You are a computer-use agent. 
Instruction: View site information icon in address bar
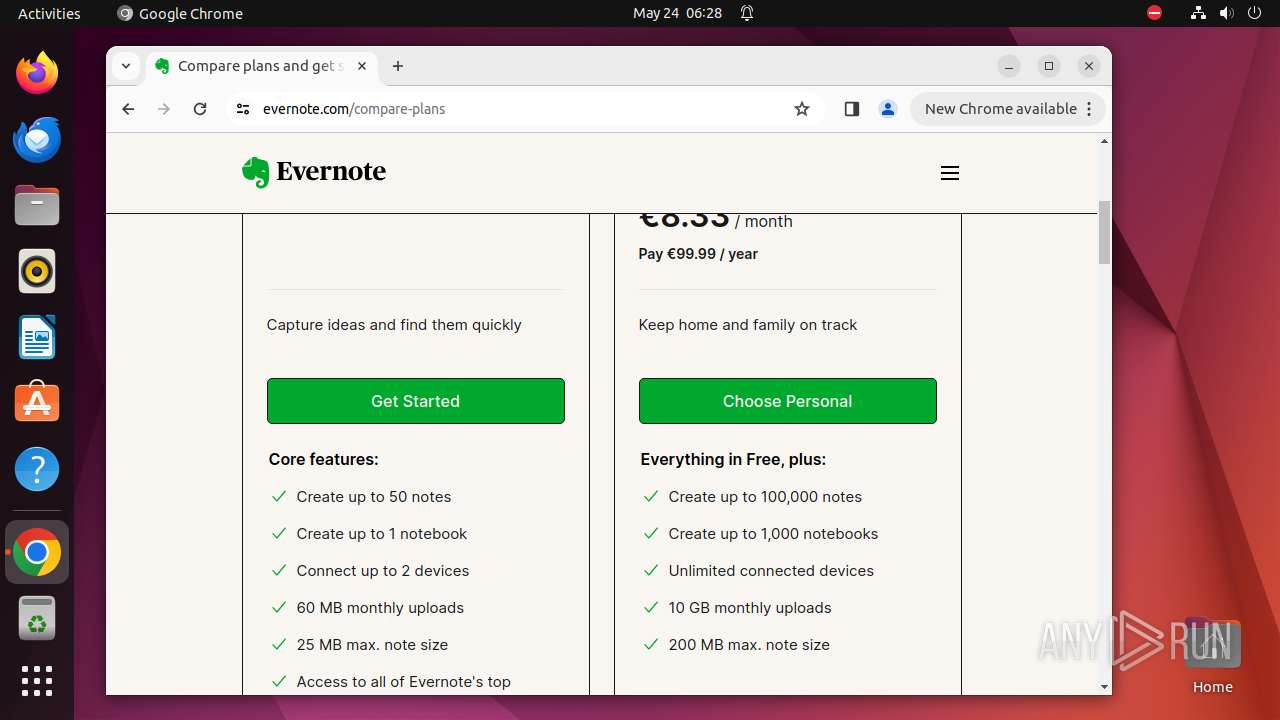click(x=243, y=109)
